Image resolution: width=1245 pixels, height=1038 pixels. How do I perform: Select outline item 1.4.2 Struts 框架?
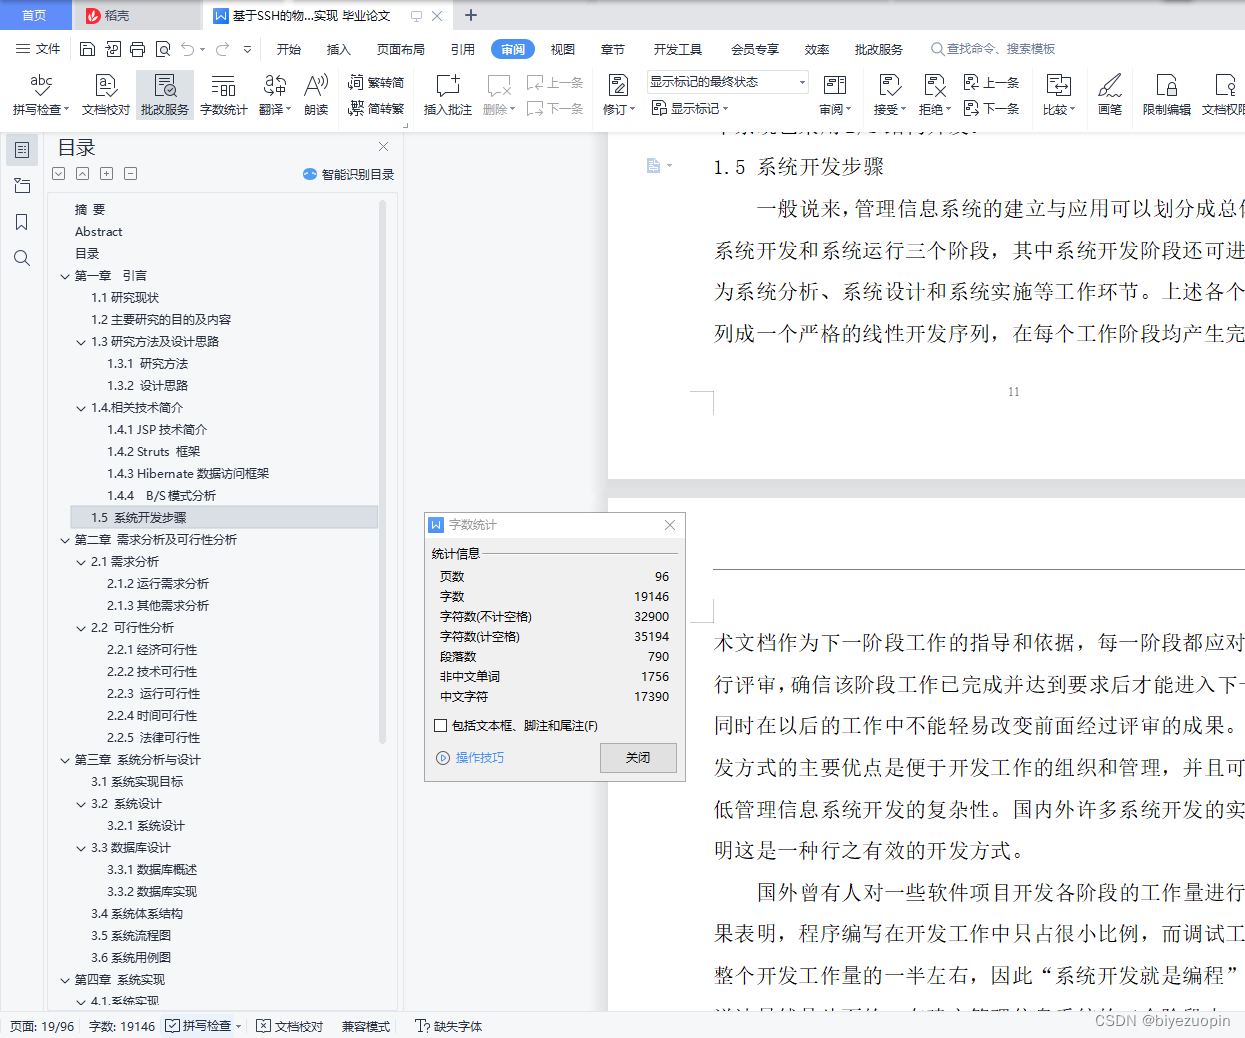tap(154, 452)
